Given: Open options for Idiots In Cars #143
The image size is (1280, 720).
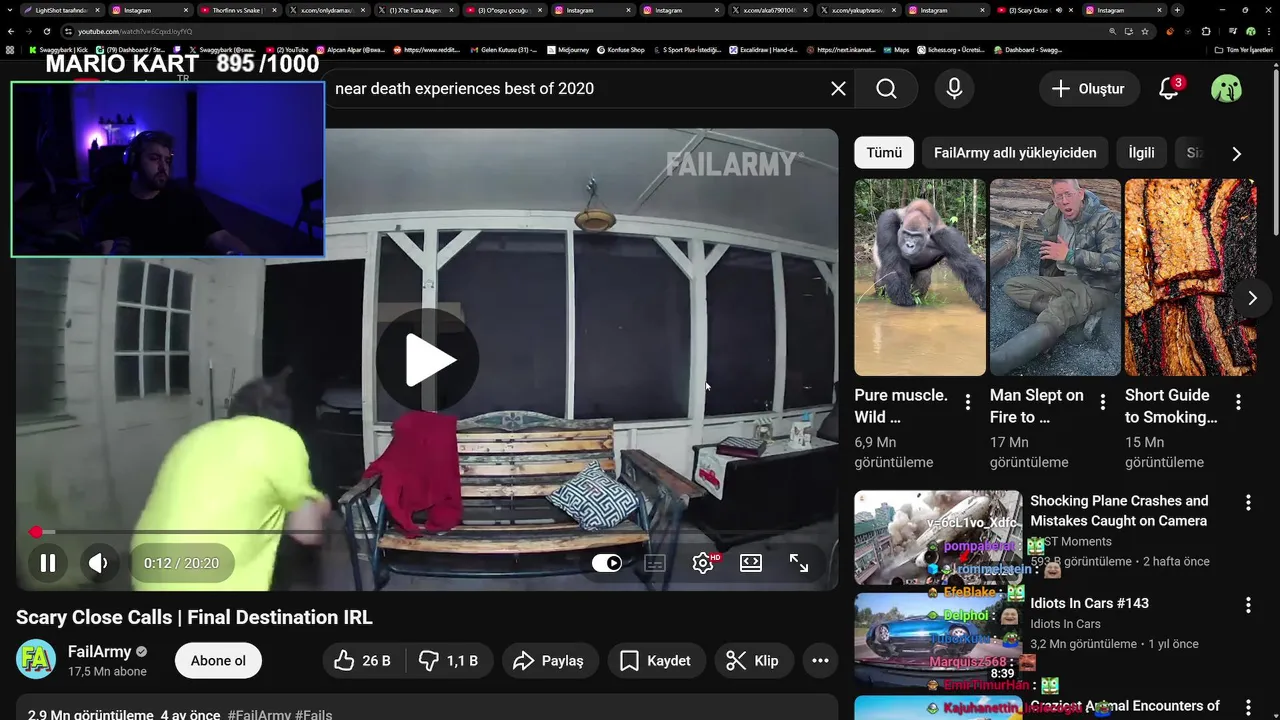Looking at the screenshot, I should (1247, 605).
